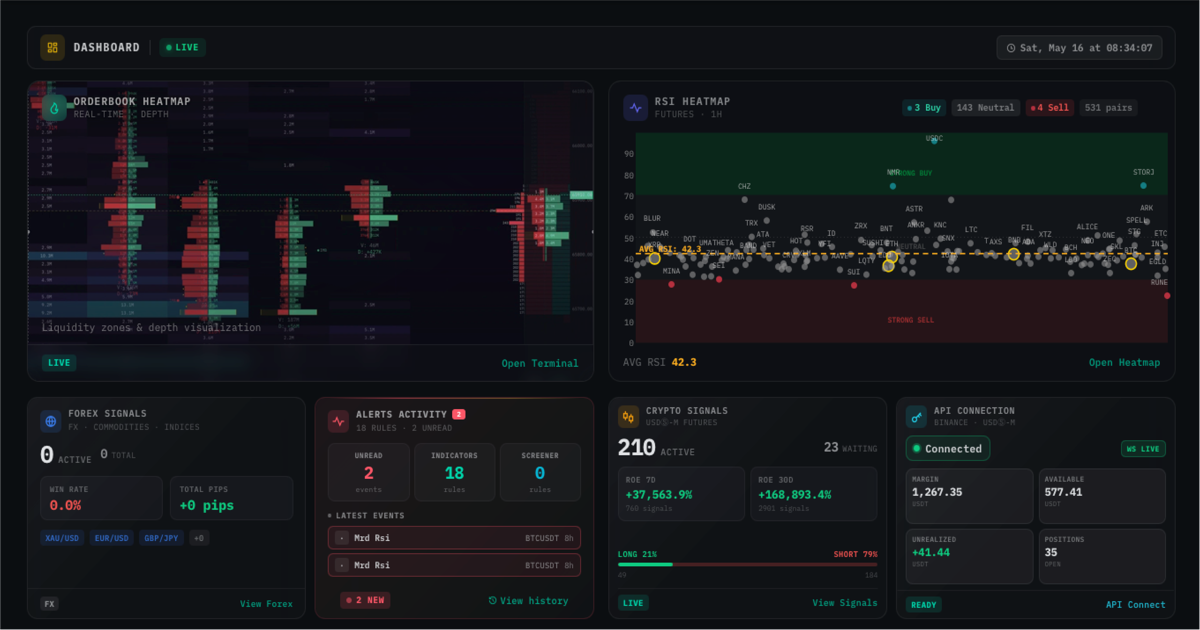Image resolution: width=1200 pixels, height=630 pixels.
Task: Open the View Signals link
Action: click(x=845, y=603)
